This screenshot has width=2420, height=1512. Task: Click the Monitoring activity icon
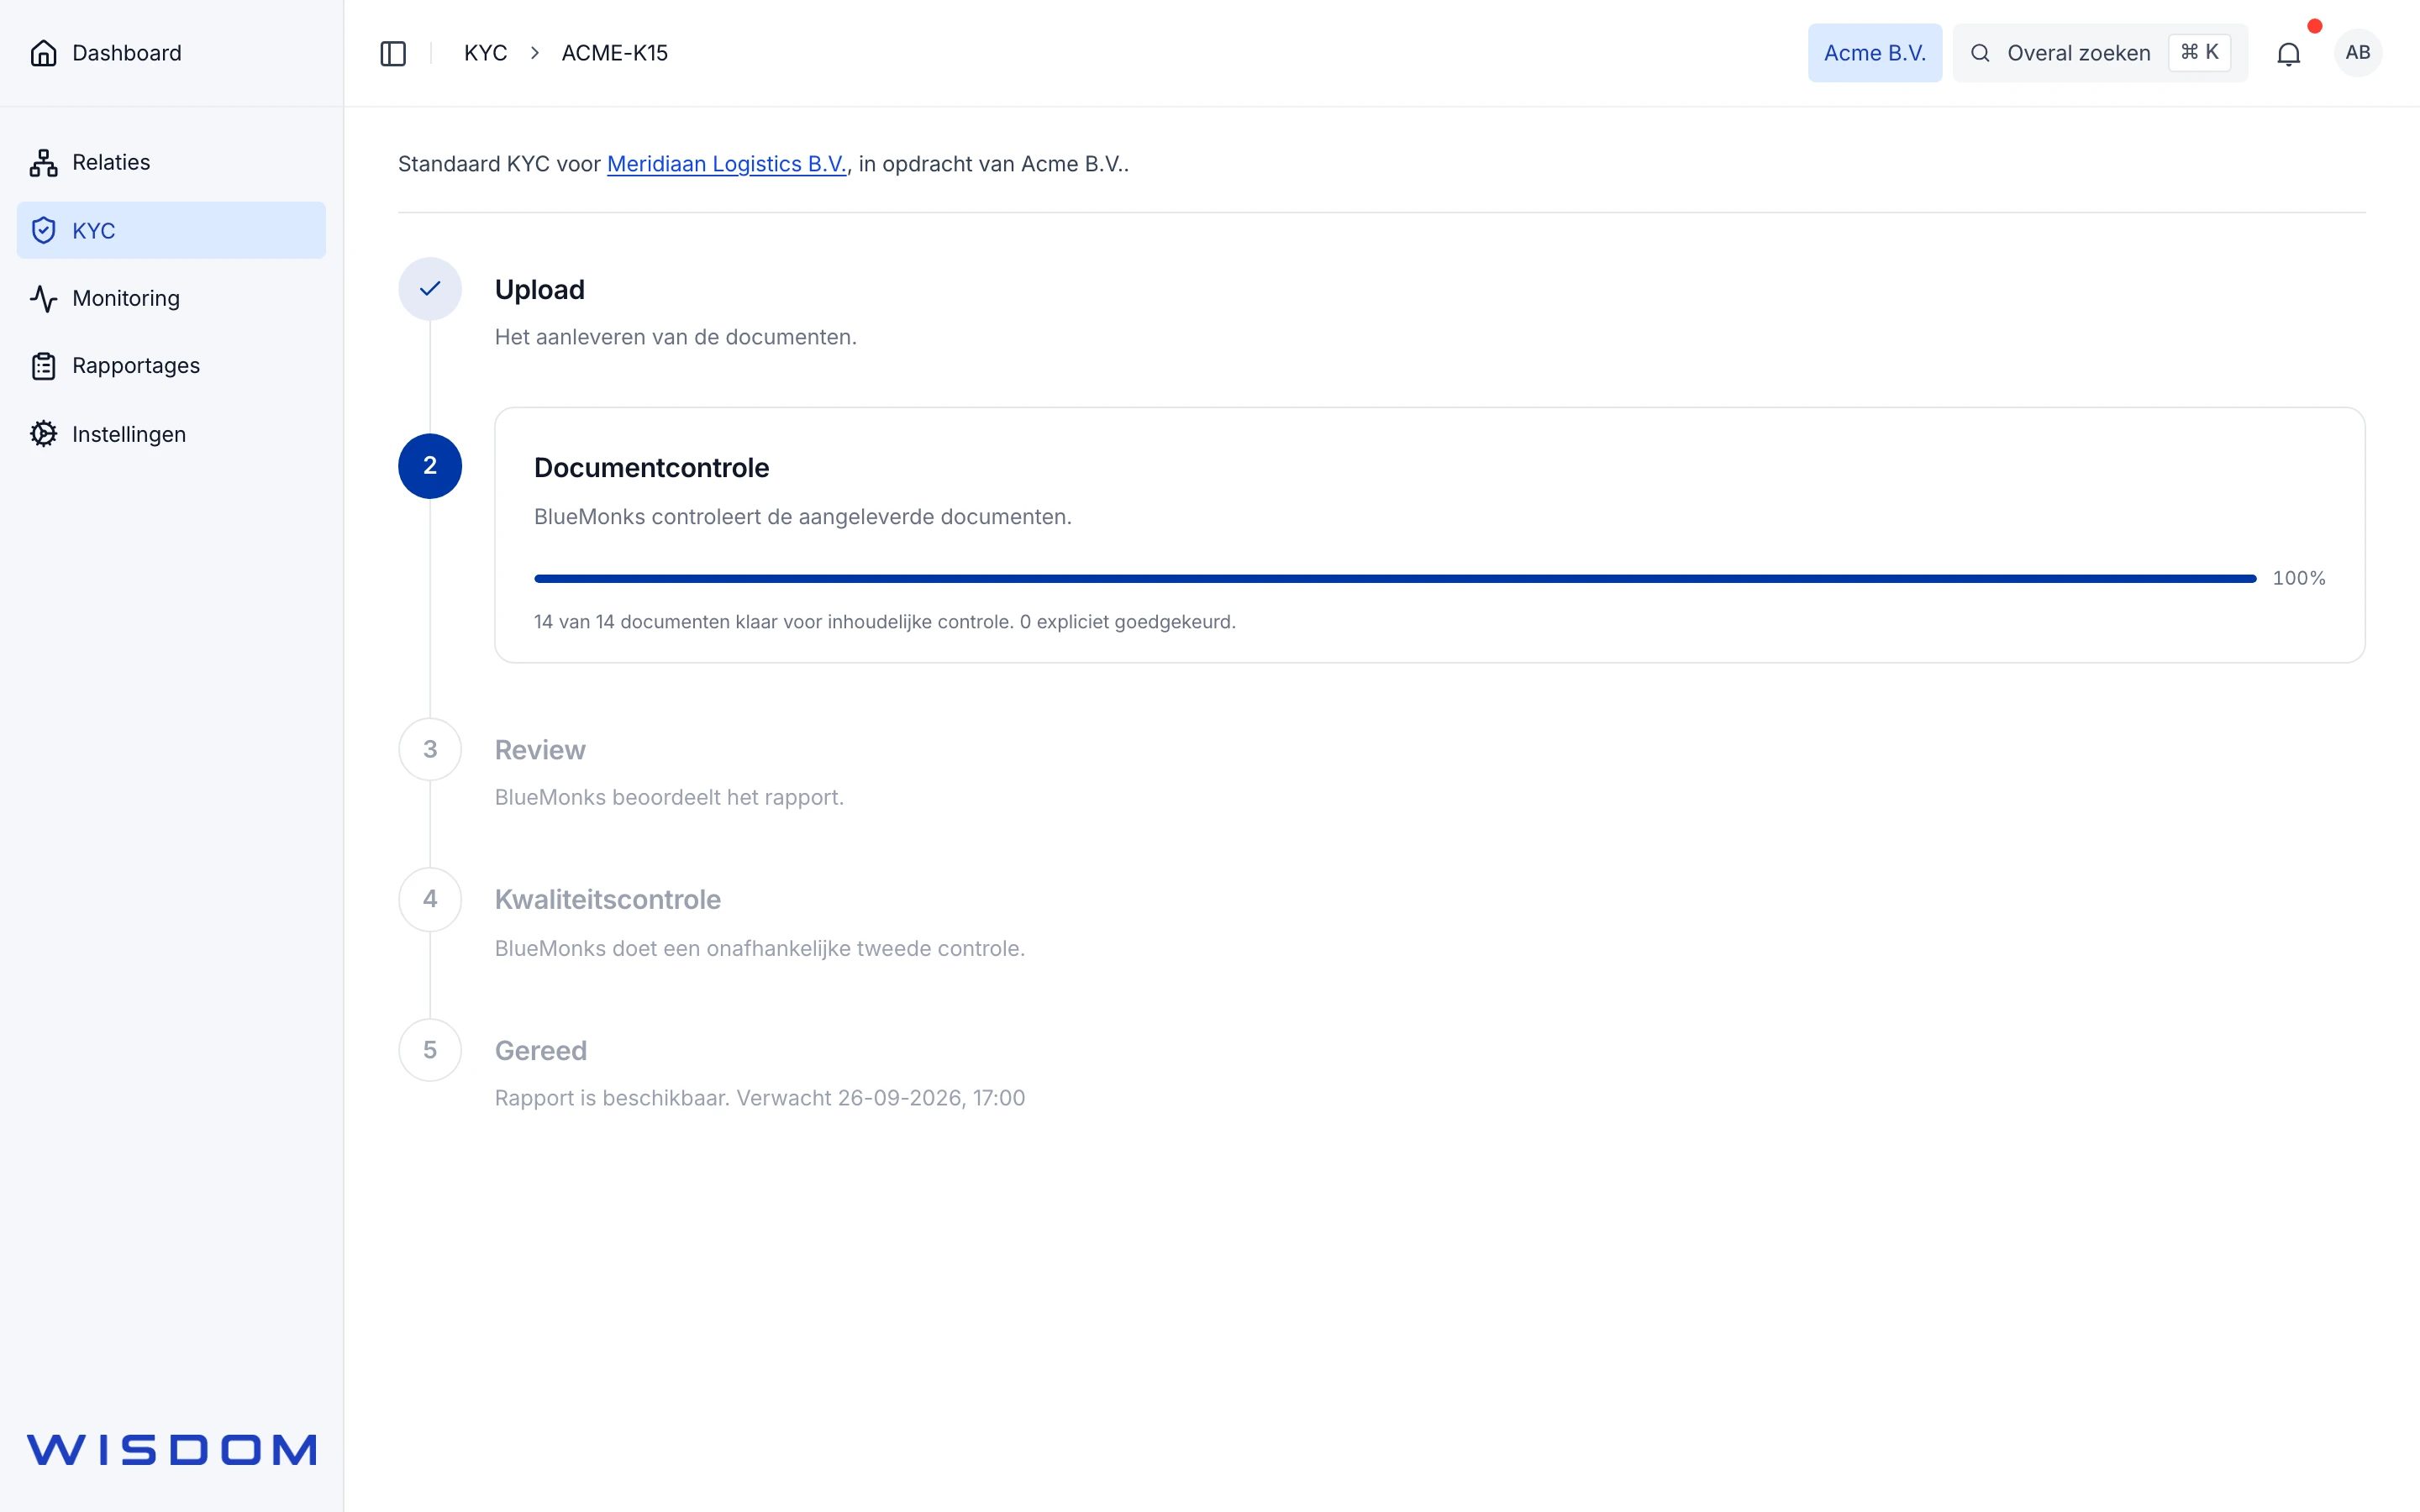point(44,298)
